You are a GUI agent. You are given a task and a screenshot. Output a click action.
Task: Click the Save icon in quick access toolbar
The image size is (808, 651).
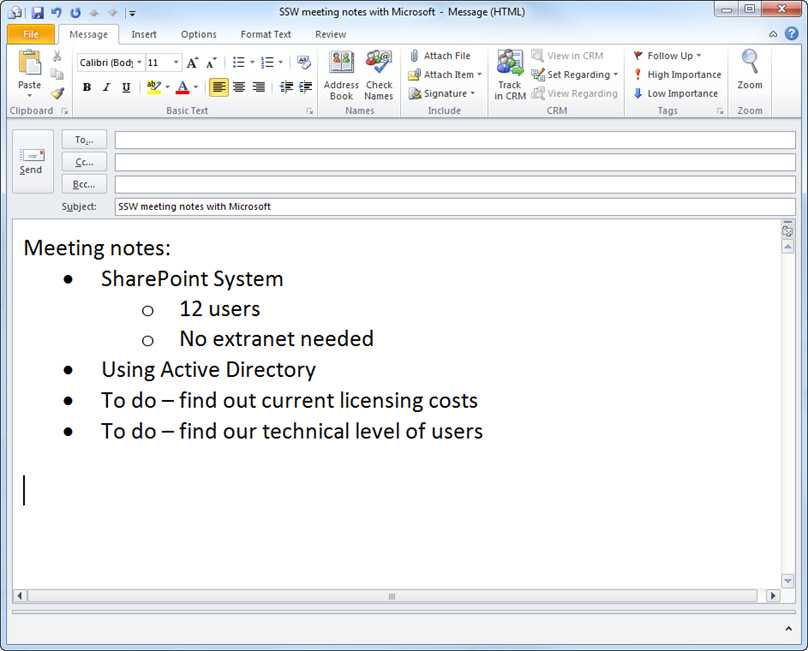tap(37, 13)
